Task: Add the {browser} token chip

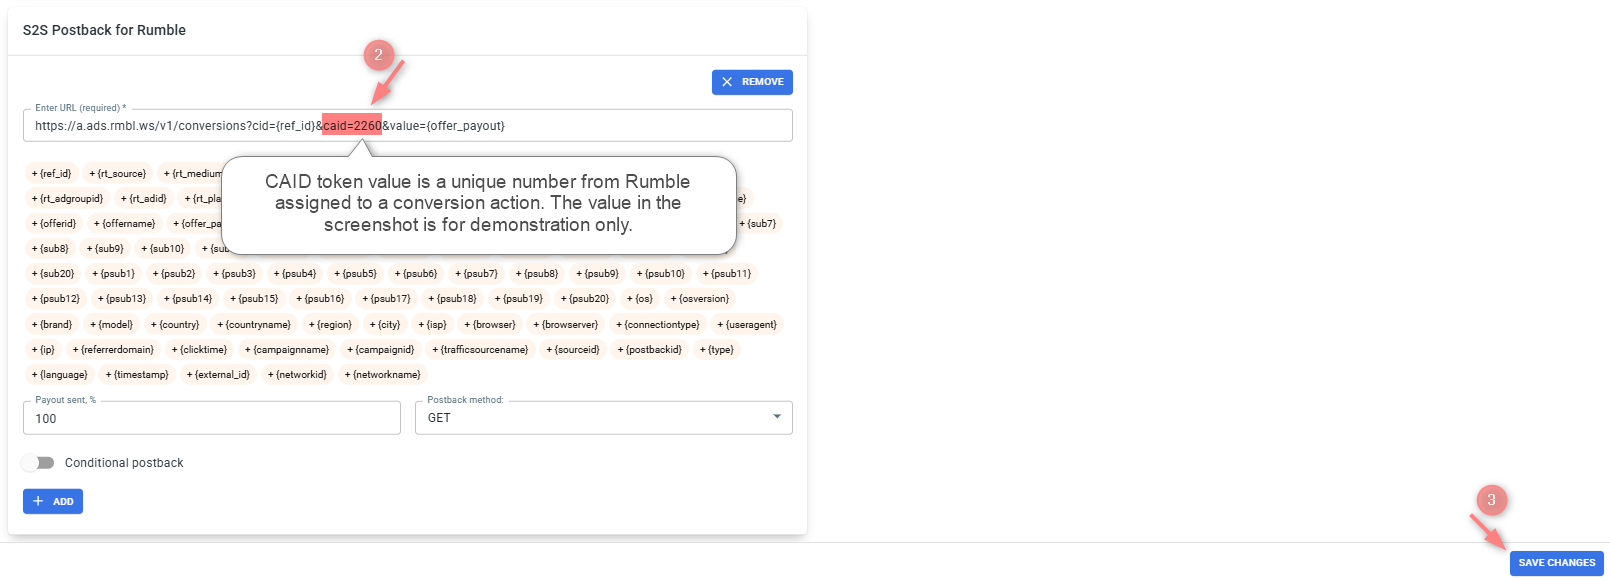Action: pos(490,325)
